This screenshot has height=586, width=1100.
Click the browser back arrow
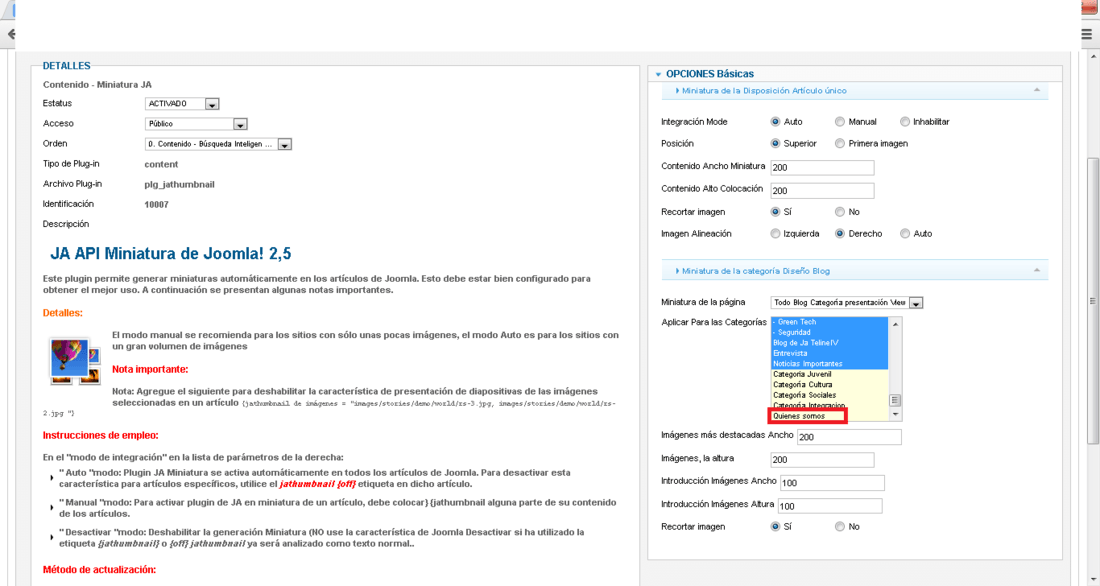(x=10, y=34)
